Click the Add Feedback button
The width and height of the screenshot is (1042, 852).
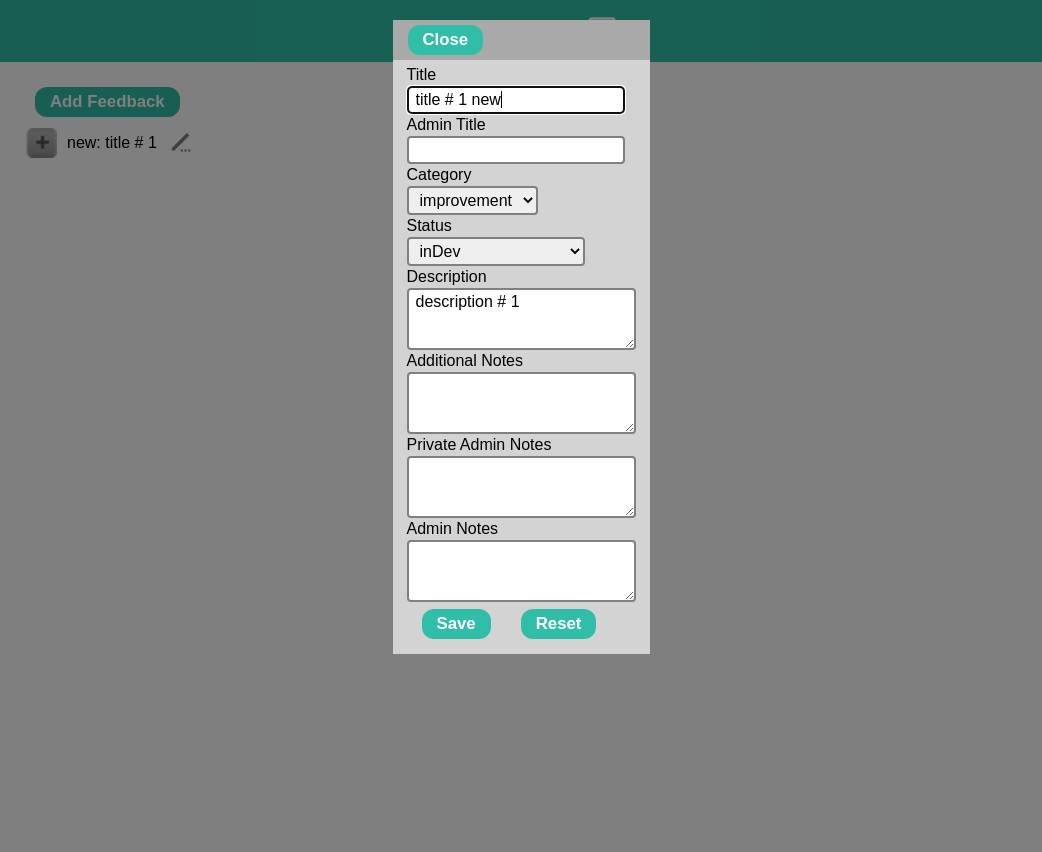tap(107, 102)
